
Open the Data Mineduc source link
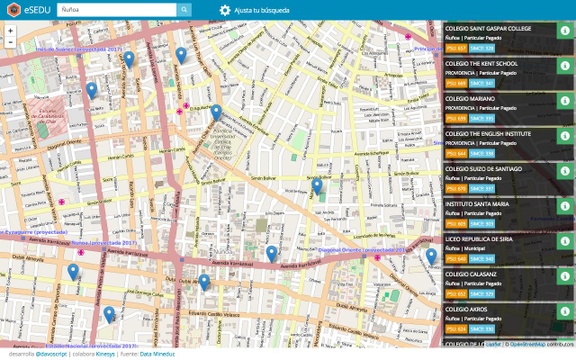click(157, 354)
